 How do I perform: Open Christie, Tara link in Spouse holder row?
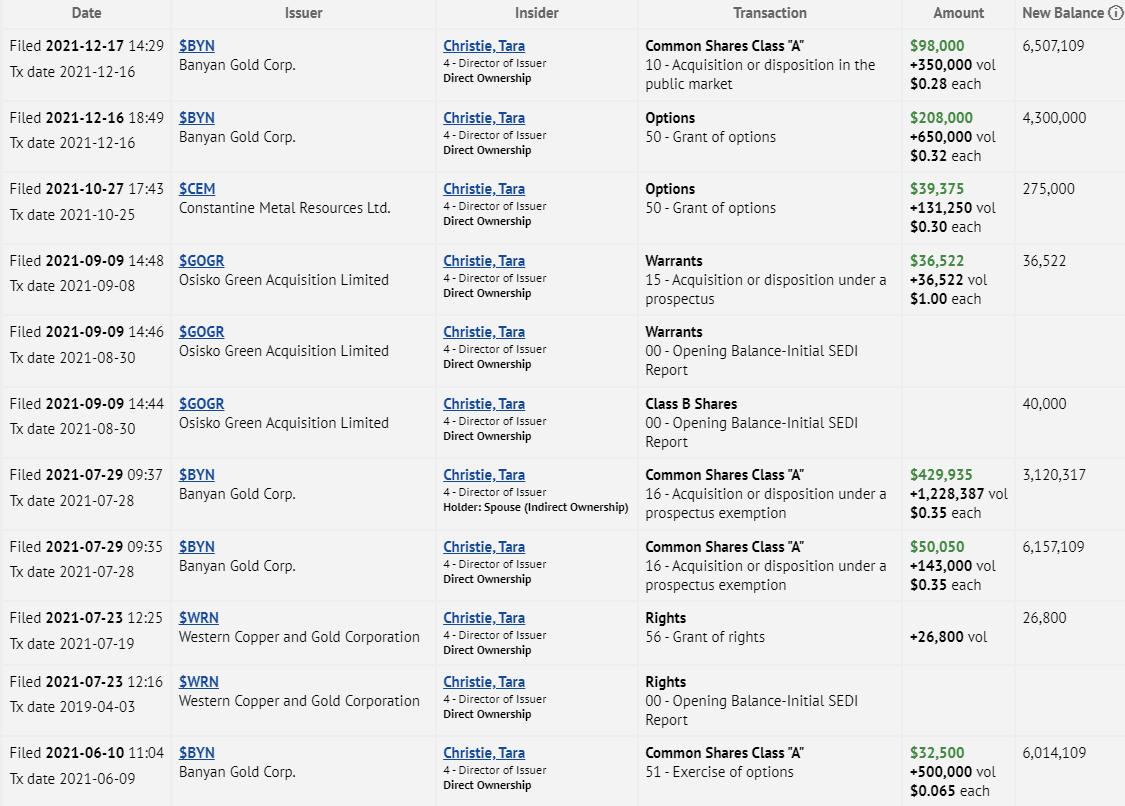(484, 474)
